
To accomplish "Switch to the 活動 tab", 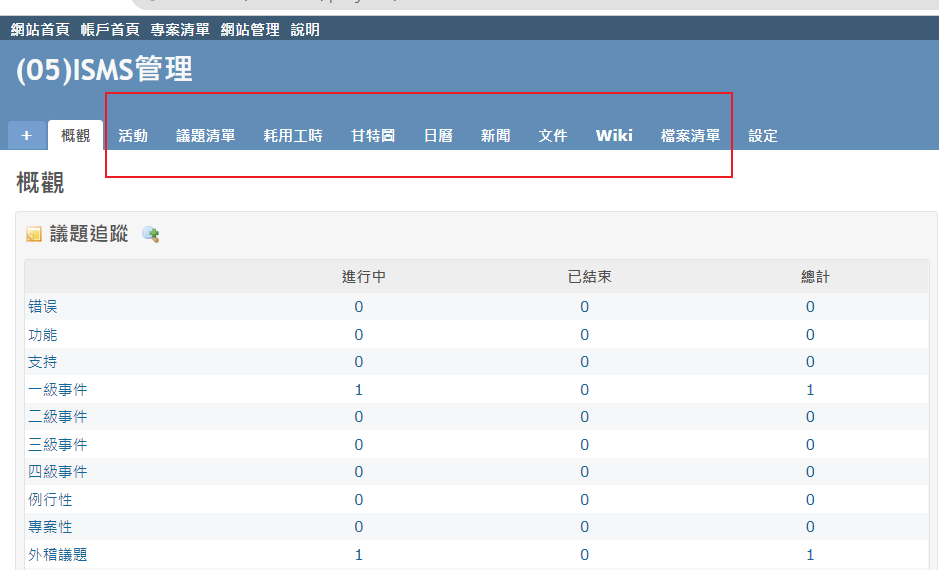I will [x=133, y=136].
